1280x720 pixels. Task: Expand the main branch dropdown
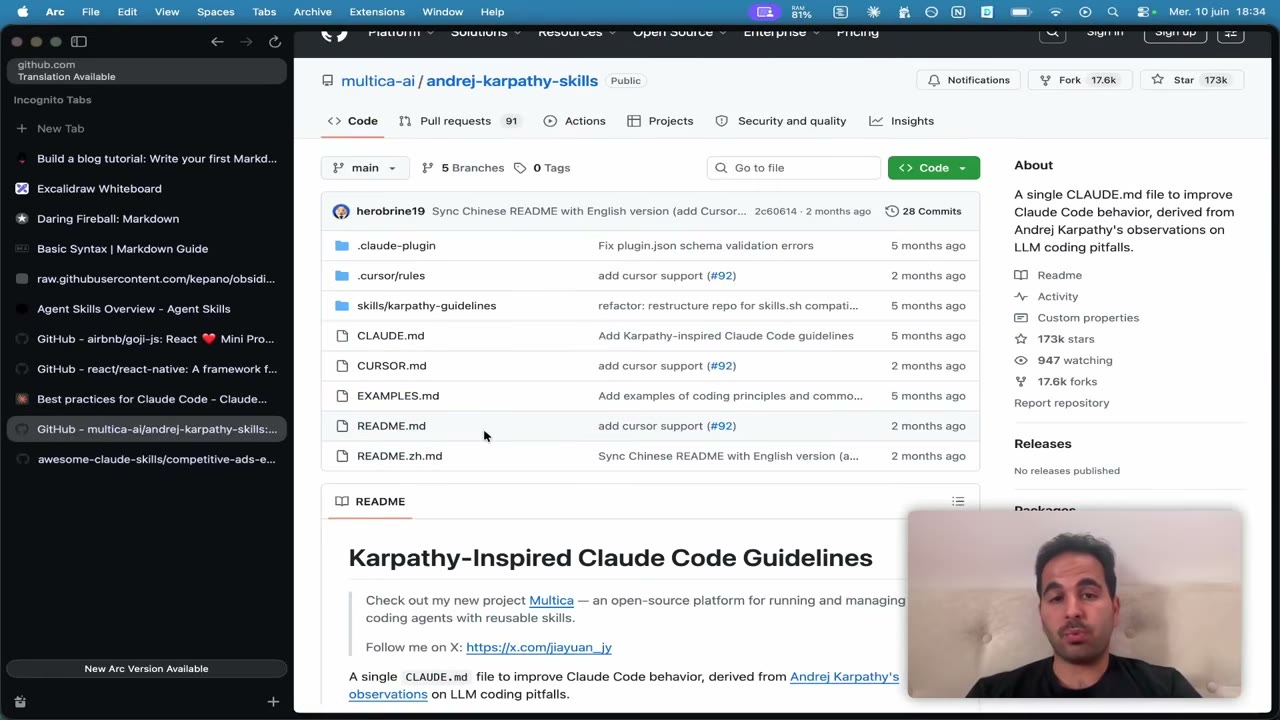click(364, 168)
